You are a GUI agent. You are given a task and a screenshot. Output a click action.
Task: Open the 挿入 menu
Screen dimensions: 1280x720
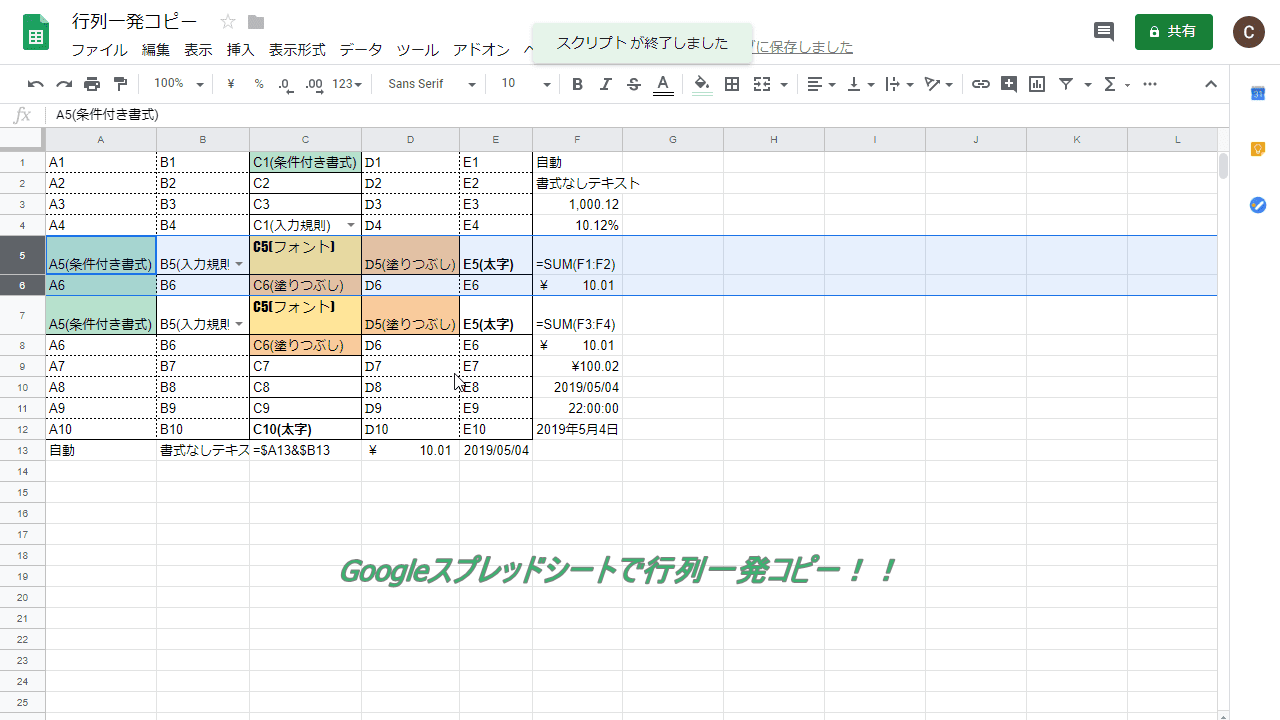tap(240, 49)
